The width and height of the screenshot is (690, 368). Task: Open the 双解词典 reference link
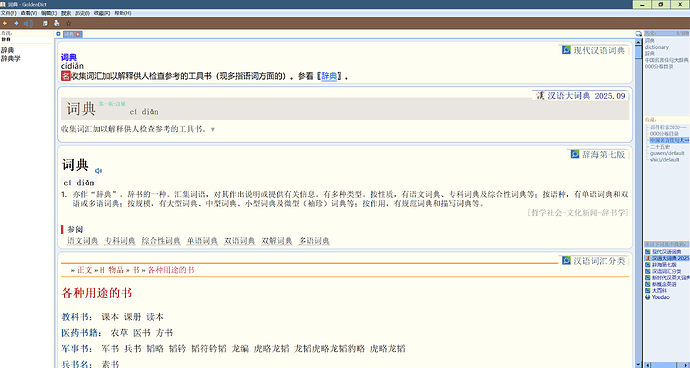277,241
